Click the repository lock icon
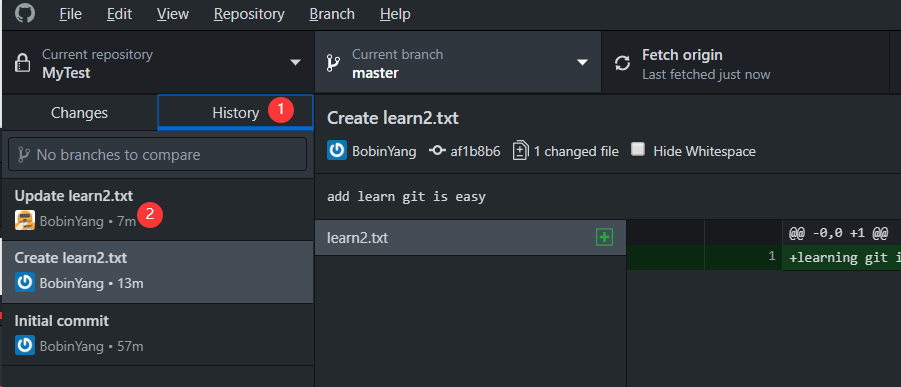 pyautogui.click(x=22, y=63)
